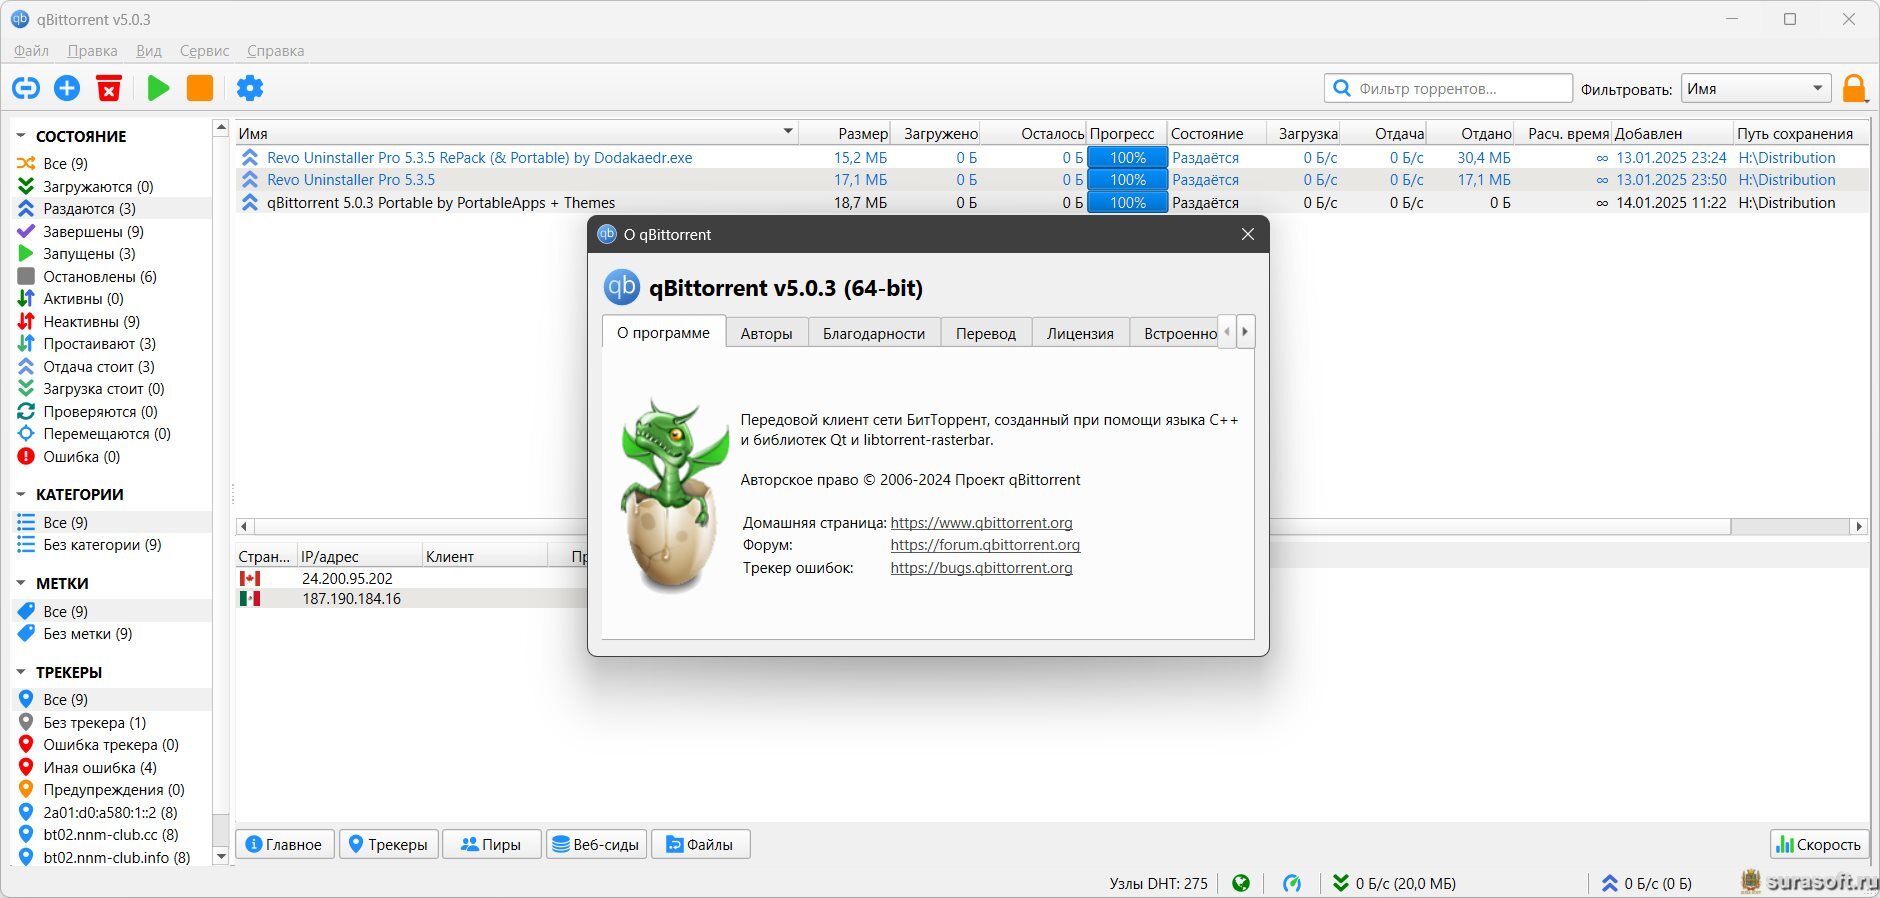Open the forum.qbittorrent.org link
The width and height of the screenshot is (1880, 898).
point(985,545)
